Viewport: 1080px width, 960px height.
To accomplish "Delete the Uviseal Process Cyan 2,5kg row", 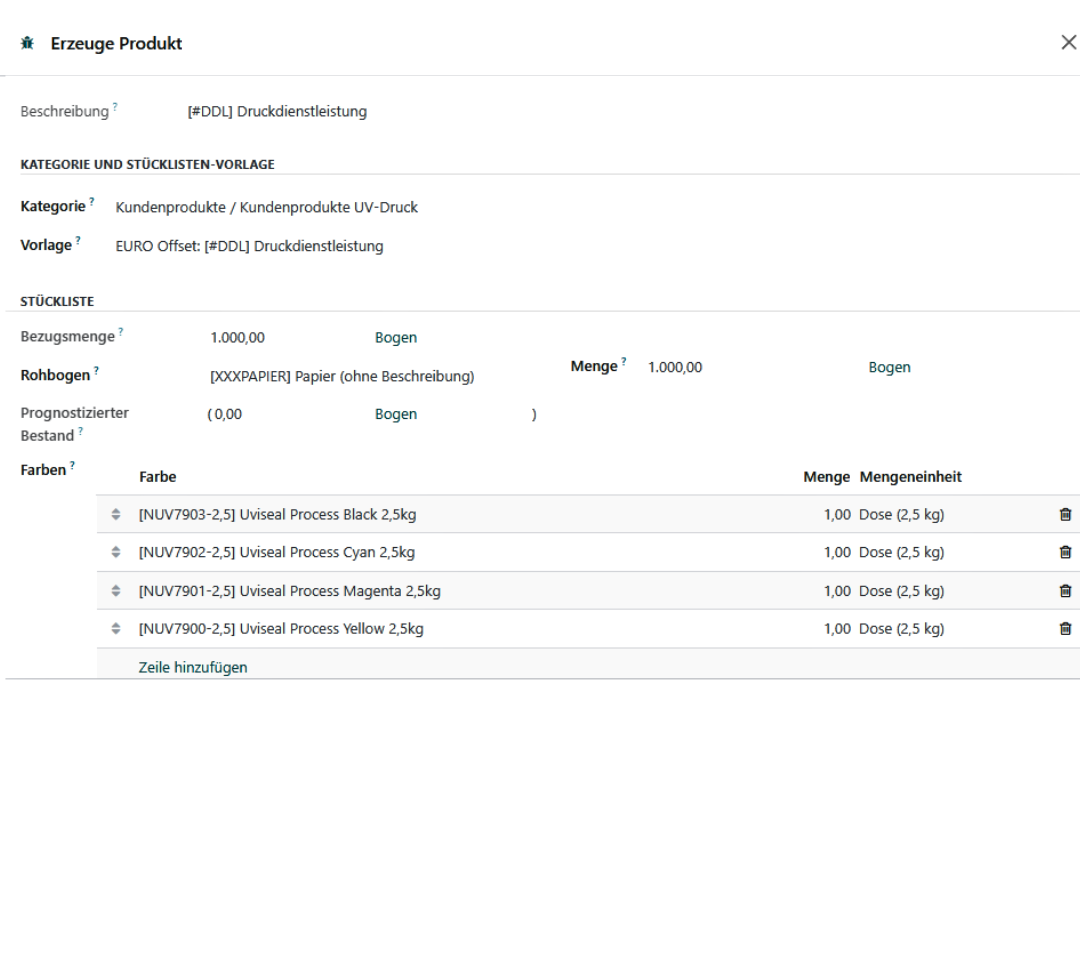I will [1065, 552].
